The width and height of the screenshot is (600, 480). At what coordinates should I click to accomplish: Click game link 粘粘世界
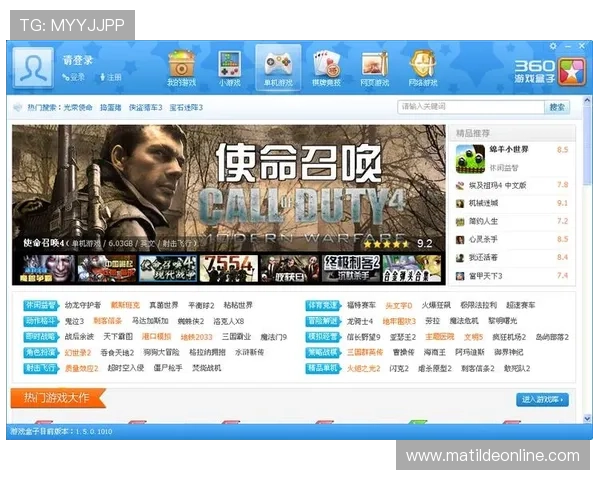238,305
